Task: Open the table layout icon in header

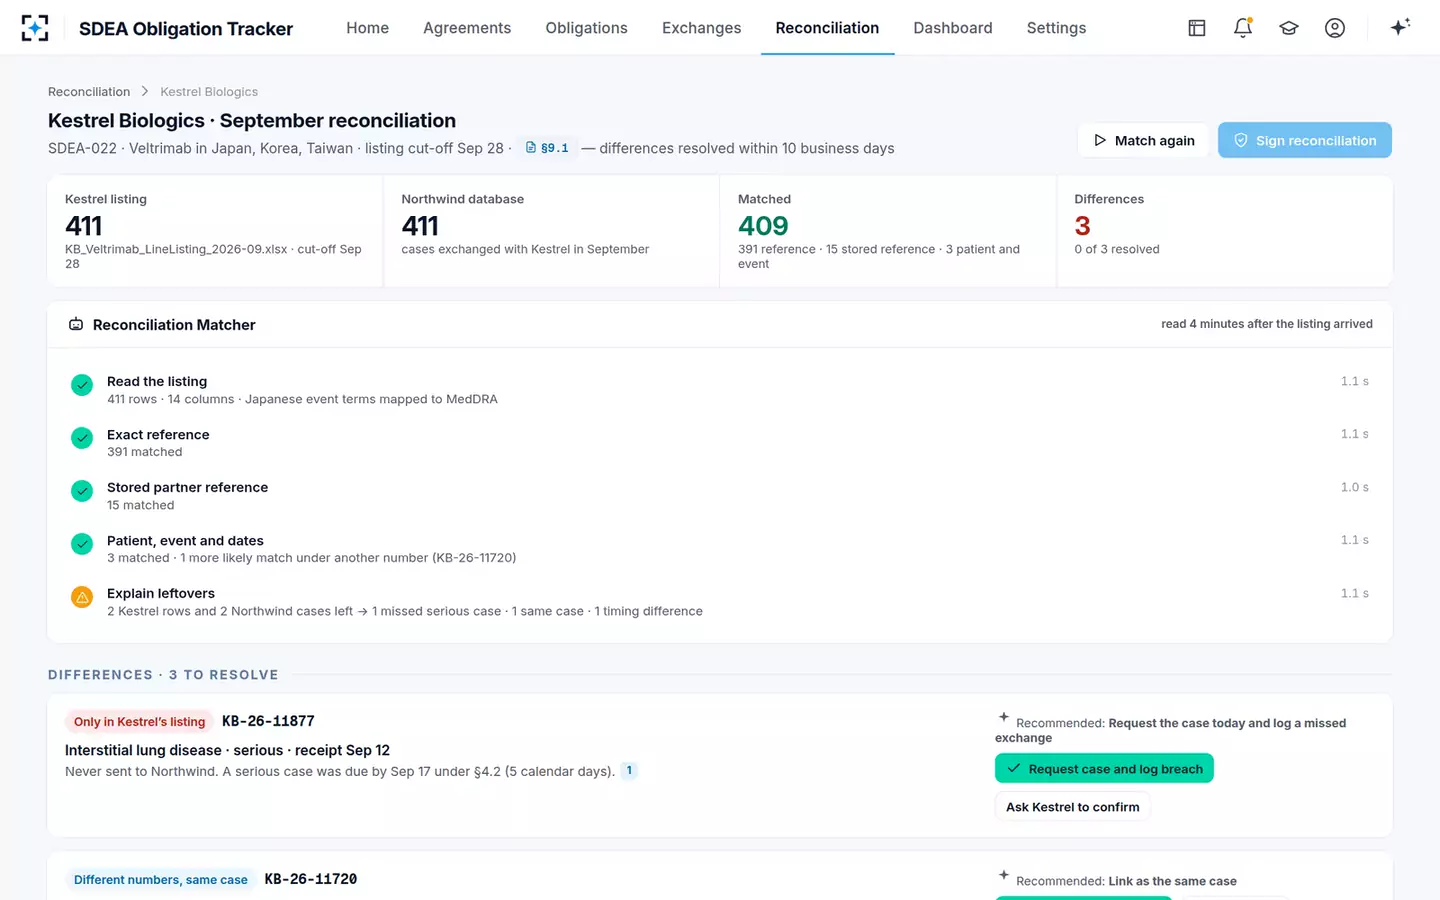Action: click(1197, 28)
